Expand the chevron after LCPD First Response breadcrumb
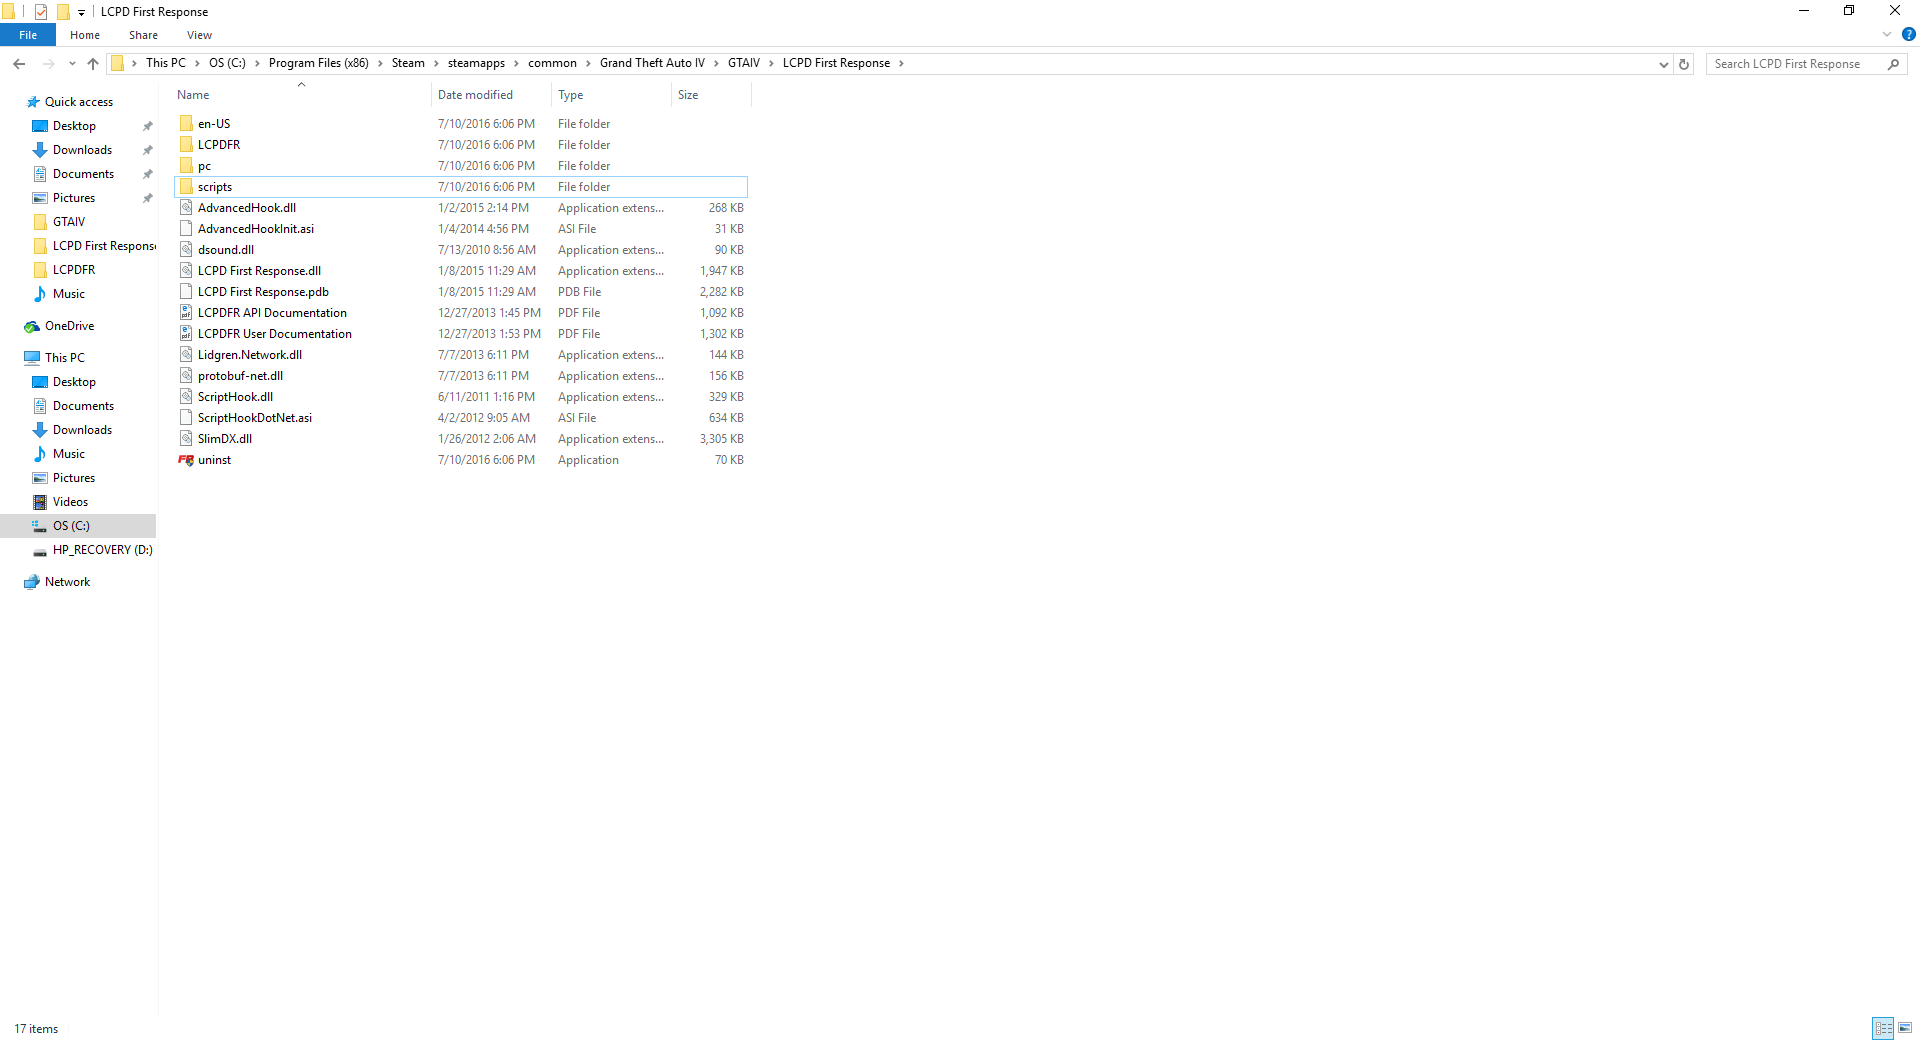Image resolution: width=1920 pixels, height=1040 pixels. [x=901, y=63]
